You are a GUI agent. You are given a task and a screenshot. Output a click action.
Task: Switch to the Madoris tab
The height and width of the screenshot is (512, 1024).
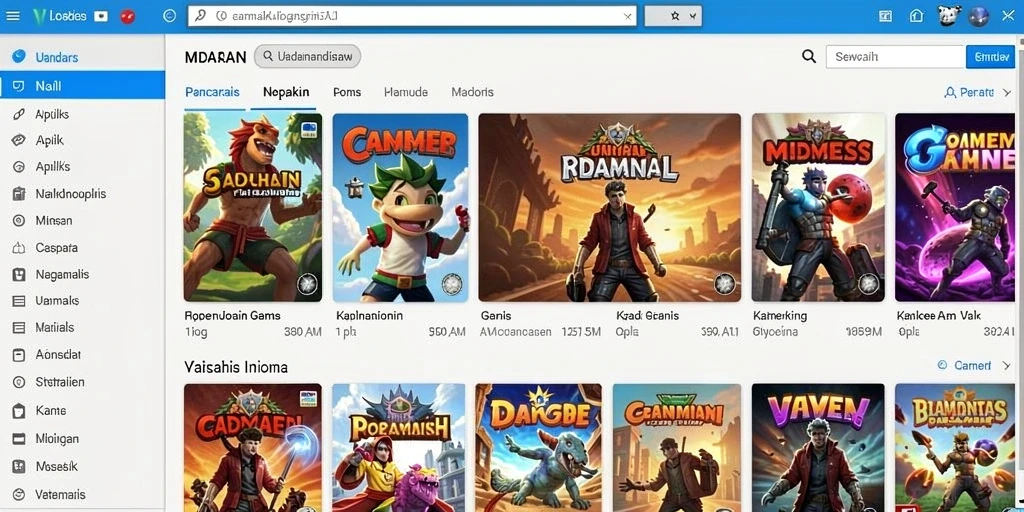tap(472, 92)
